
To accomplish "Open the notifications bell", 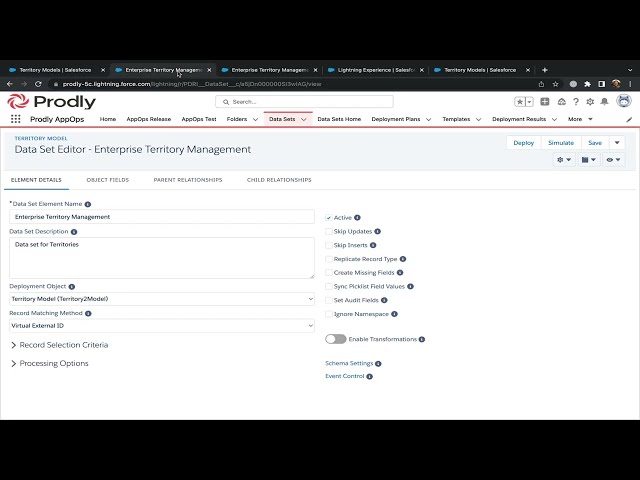I will [604, 102].
